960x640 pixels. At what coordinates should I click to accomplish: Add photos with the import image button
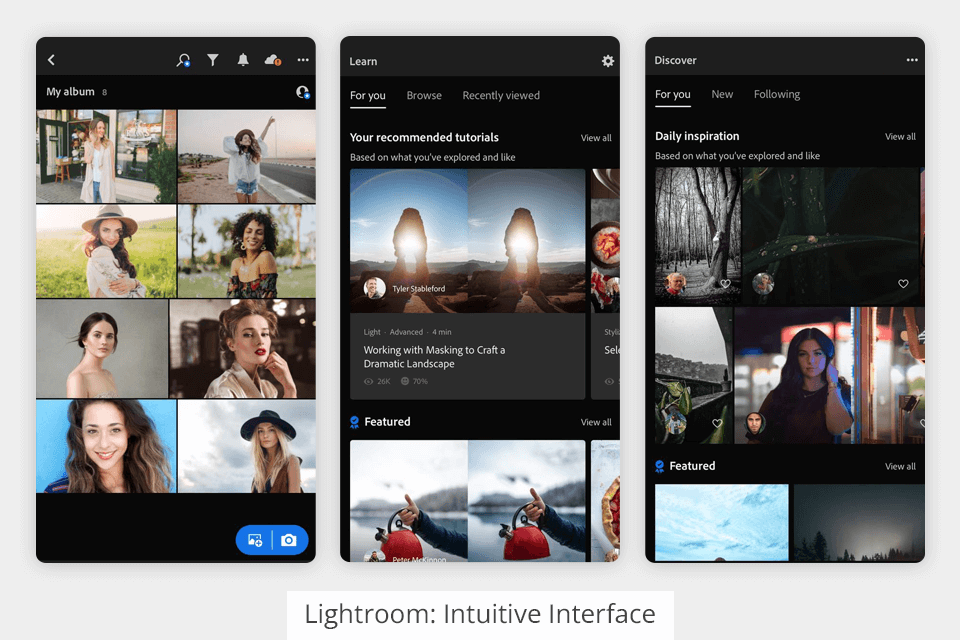pos(255,540)
